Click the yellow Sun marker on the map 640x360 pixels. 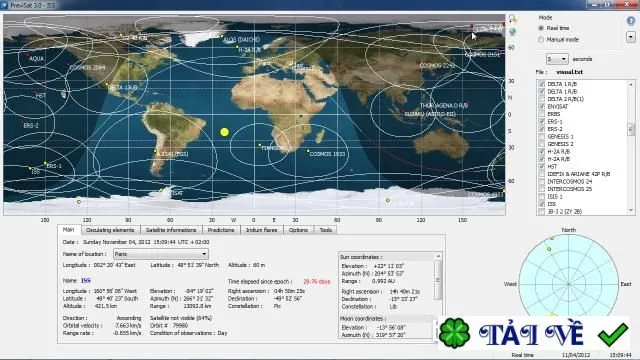pyautogui.click(x=224, y=132)
